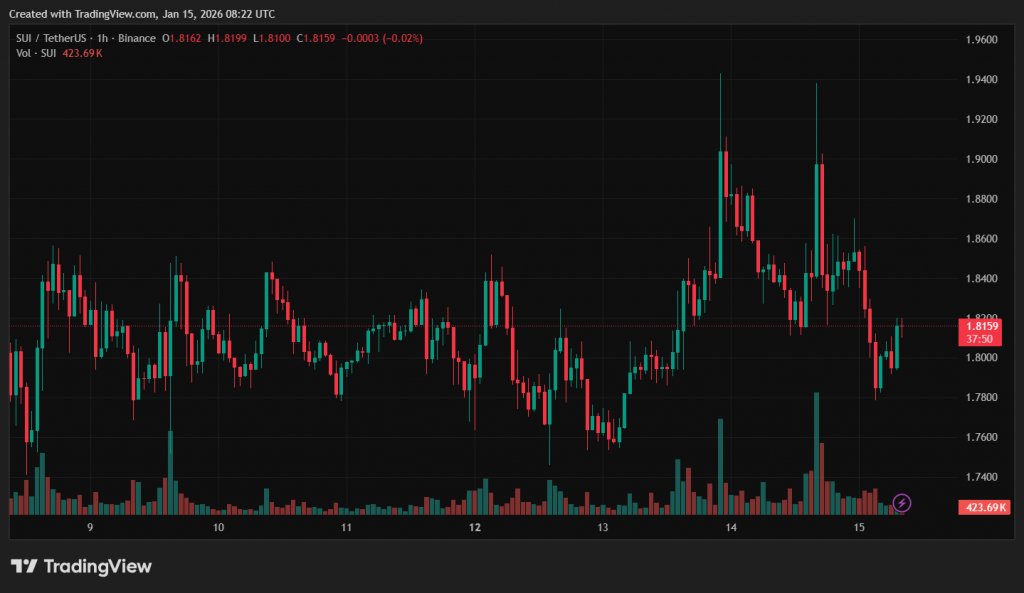This screenshot has width=1024, height=593.
Task: Click the red change value −0.0003 (−0.02%)
Action: [x=382, y=38]
